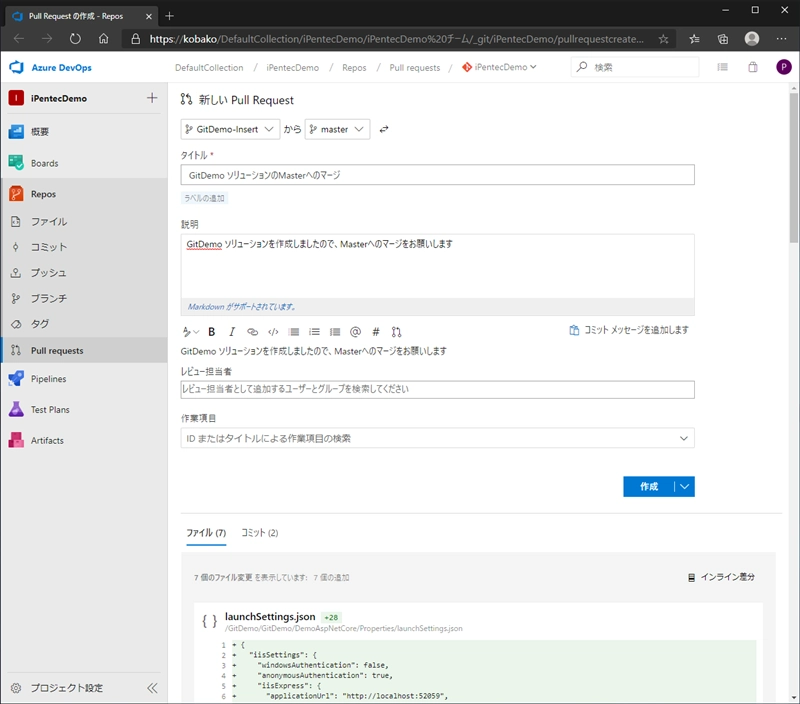800x704 pixels.
Task: Go to browser home page
Action: click(x=104, y=39)
